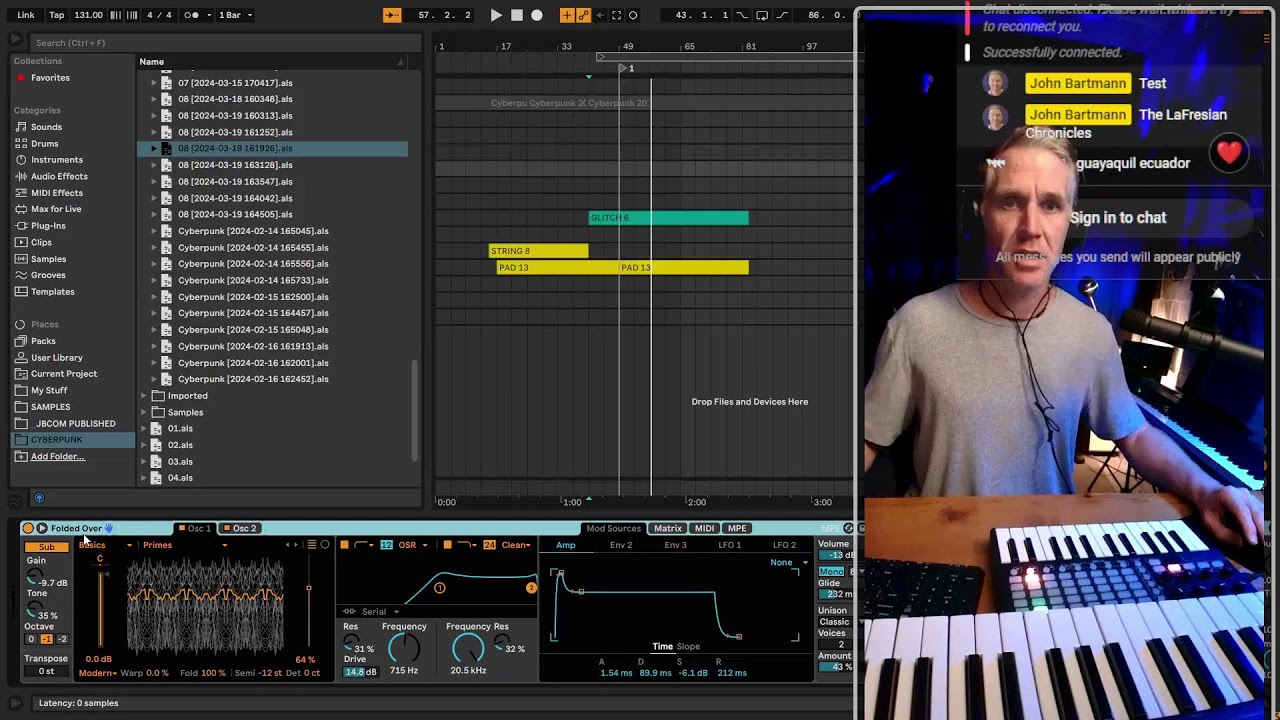Open the 1 Bar quantization menu
Screen dimensions: 1280x720
[x=233, y=15]
